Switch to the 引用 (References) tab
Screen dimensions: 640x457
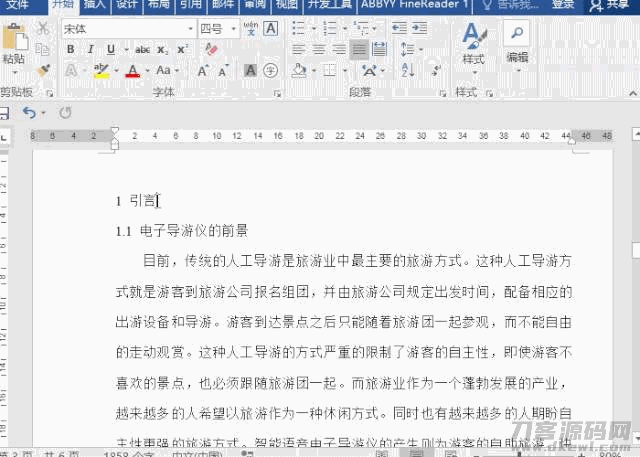pyautogui.click(x=191, y=5)
